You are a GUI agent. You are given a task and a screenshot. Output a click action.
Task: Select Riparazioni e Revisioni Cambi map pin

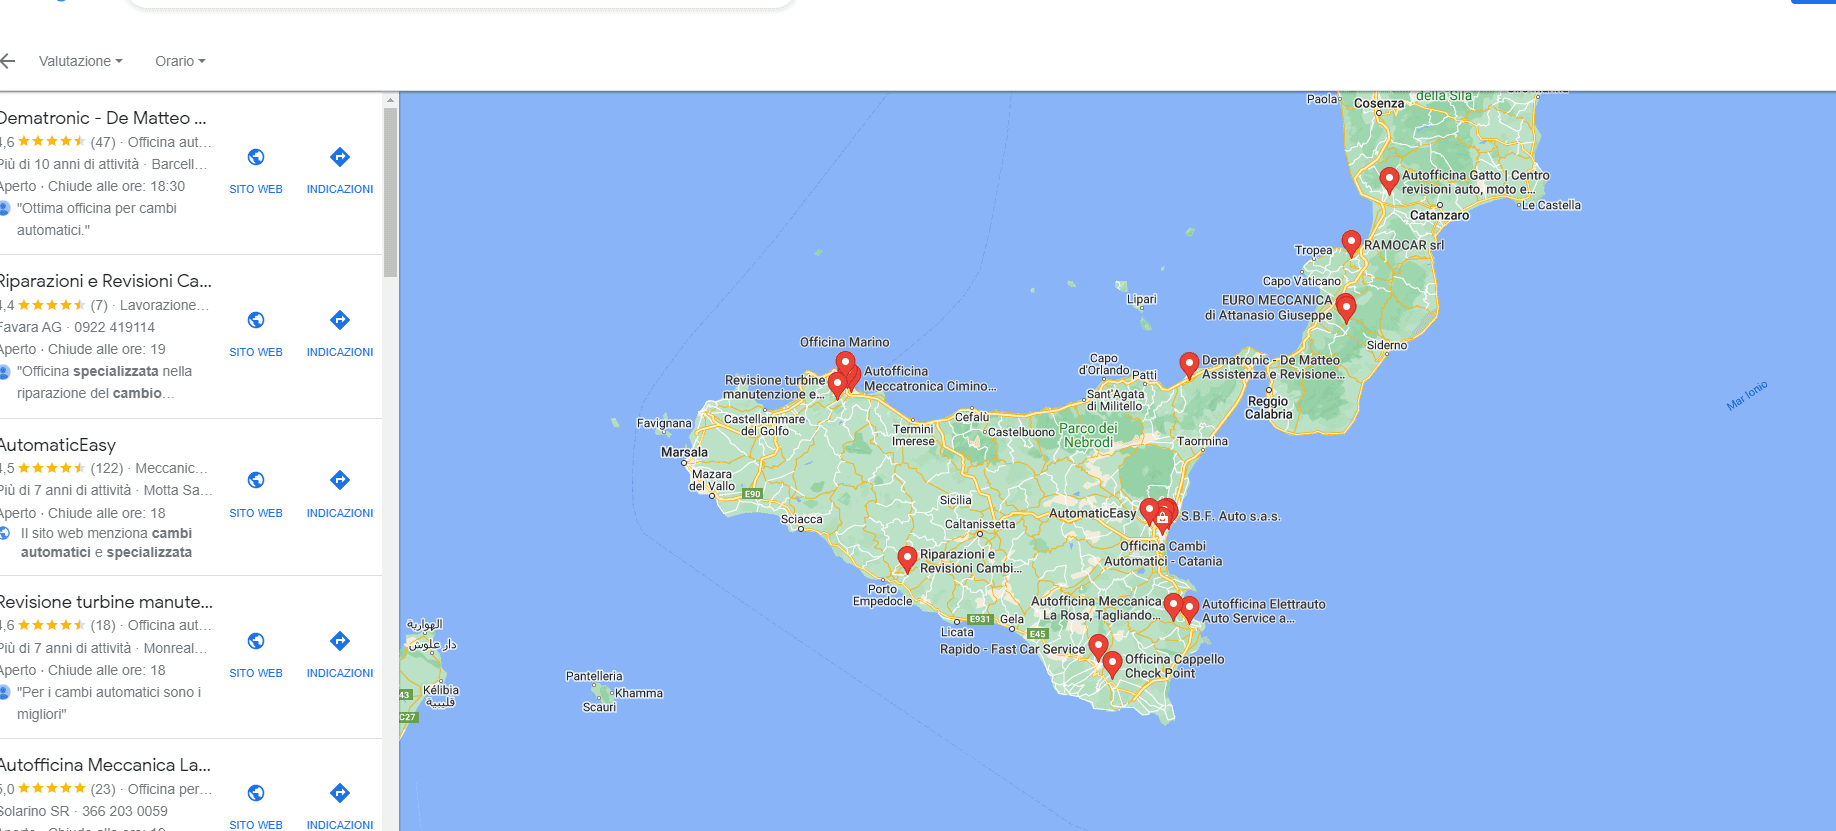[907, 559]
